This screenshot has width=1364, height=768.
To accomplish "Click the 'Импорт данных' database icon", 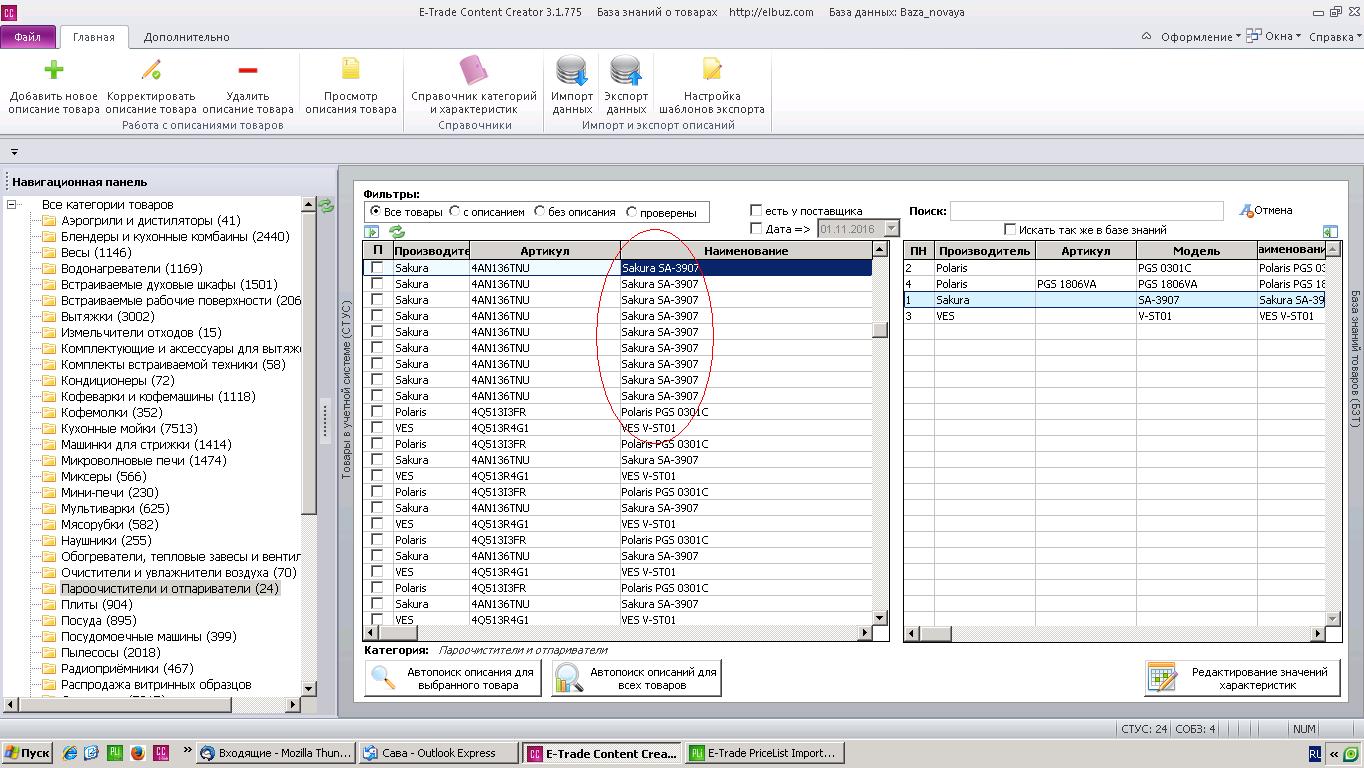I will point(572,70).
